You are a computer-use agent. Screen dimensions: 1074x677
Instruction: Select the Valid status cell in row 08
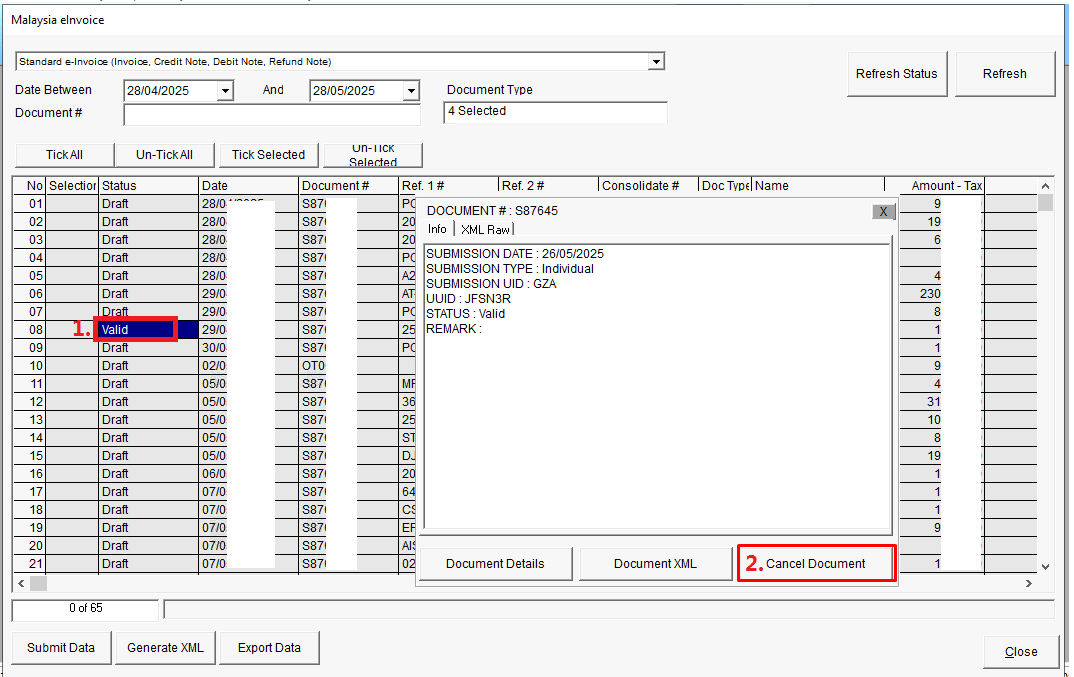pyautogui.click(x=136, y=330)
